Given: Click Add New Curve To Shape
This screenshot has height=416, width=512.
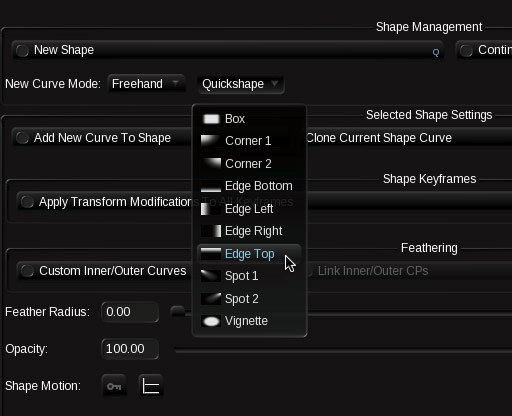Looking at the screenshot, I should click(102, 138).
